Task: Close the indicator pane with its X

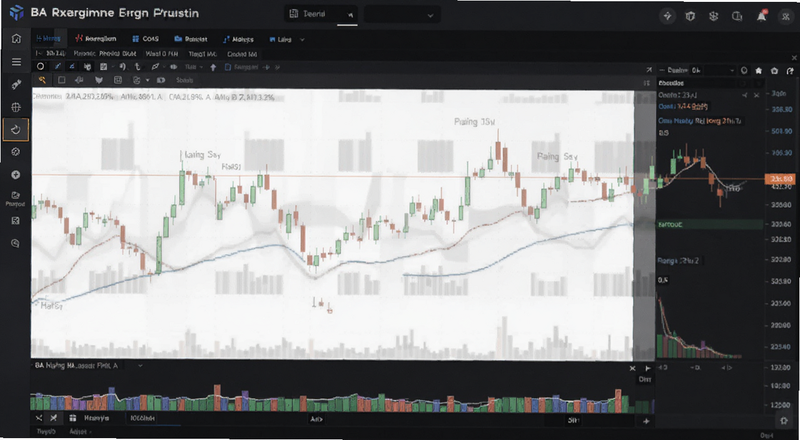Action: (x=633, y=368)
